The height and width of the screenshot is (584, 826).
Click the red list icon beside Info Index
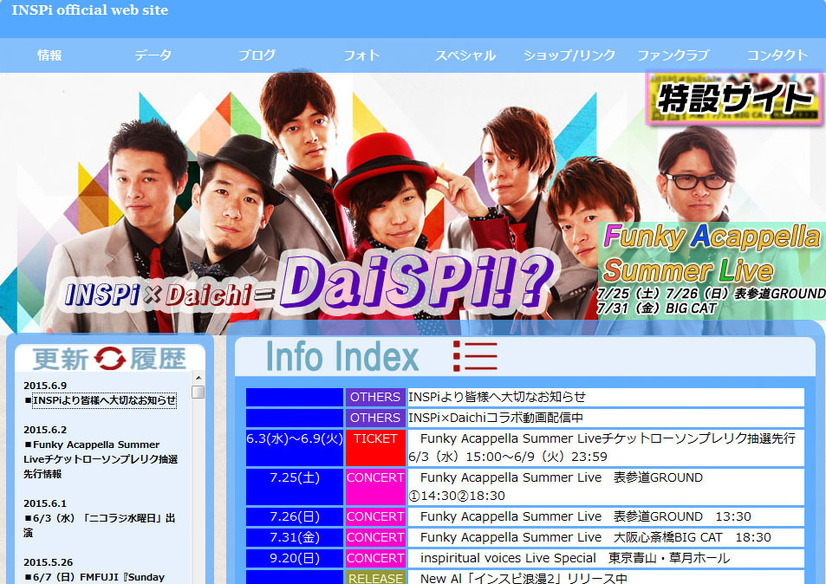[x=475, y=356]
